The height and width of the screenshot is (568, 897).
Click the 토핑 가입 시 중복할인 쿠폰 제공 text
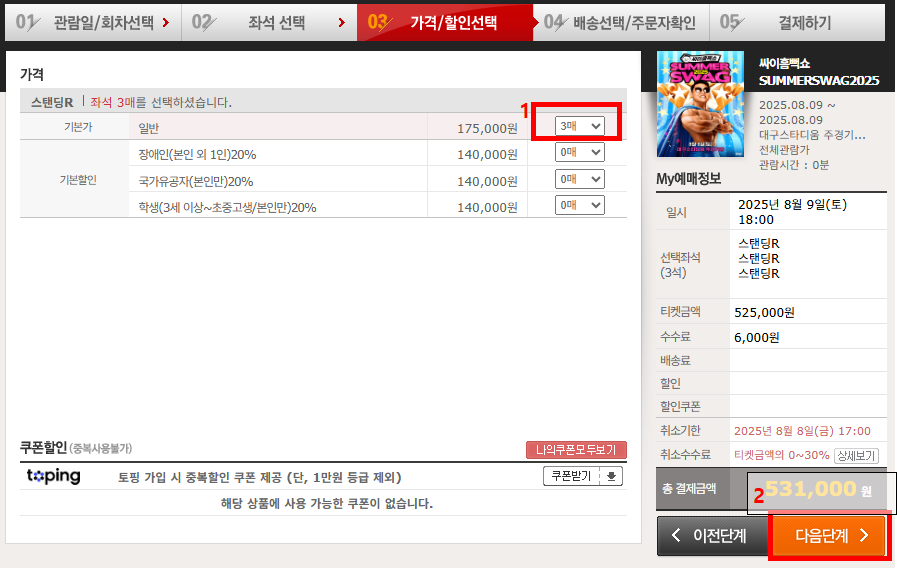click(x=260, y=477)
